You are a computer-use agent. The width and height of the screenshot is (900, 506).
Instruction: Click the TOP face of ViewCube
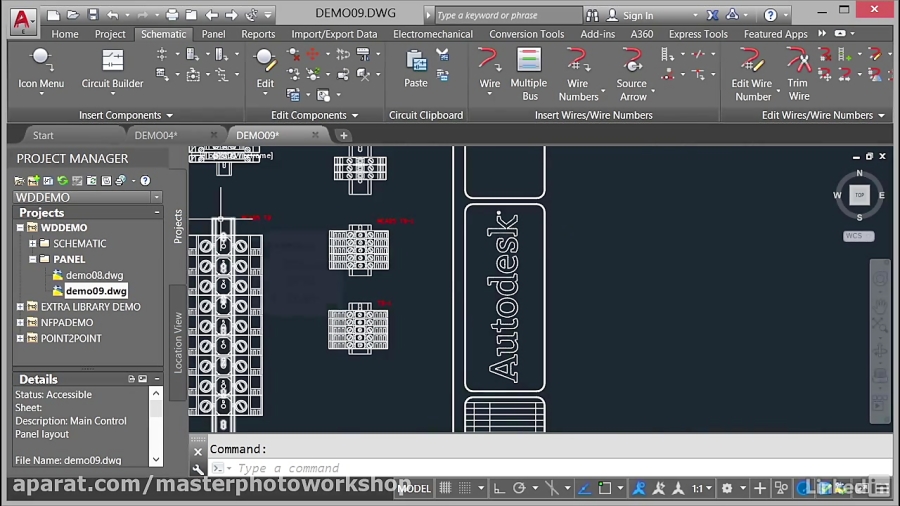coord(859,195)
